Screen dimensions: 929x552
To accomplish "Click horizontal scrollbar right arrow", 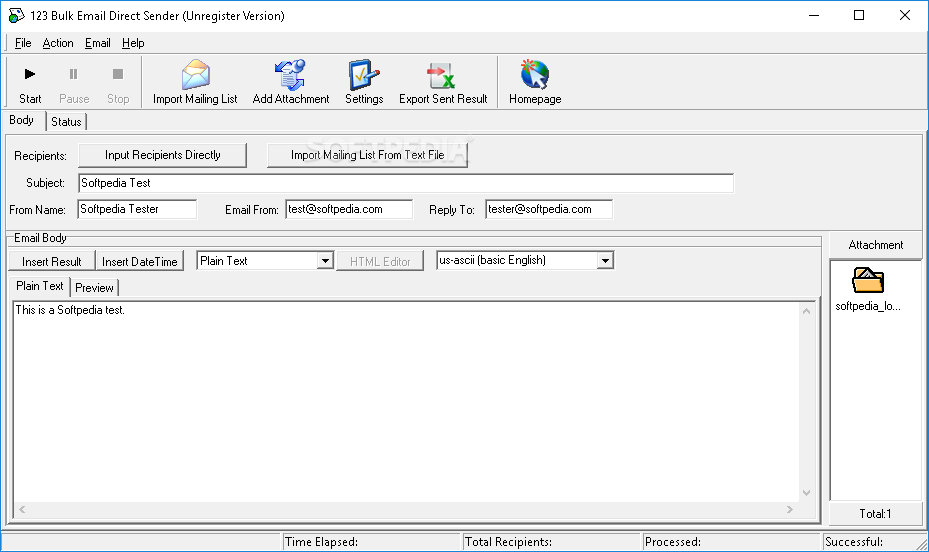I will pos(790,509).
